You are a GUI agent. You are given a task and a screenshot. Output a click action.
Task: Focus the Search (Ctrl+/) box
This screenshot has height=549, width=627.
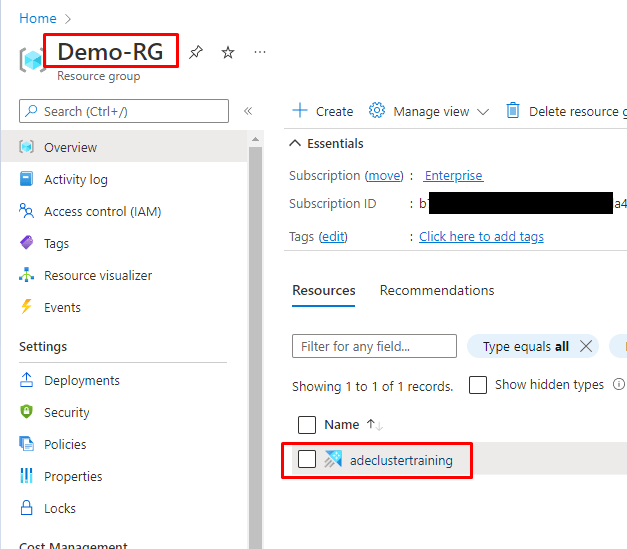[124, 111]
